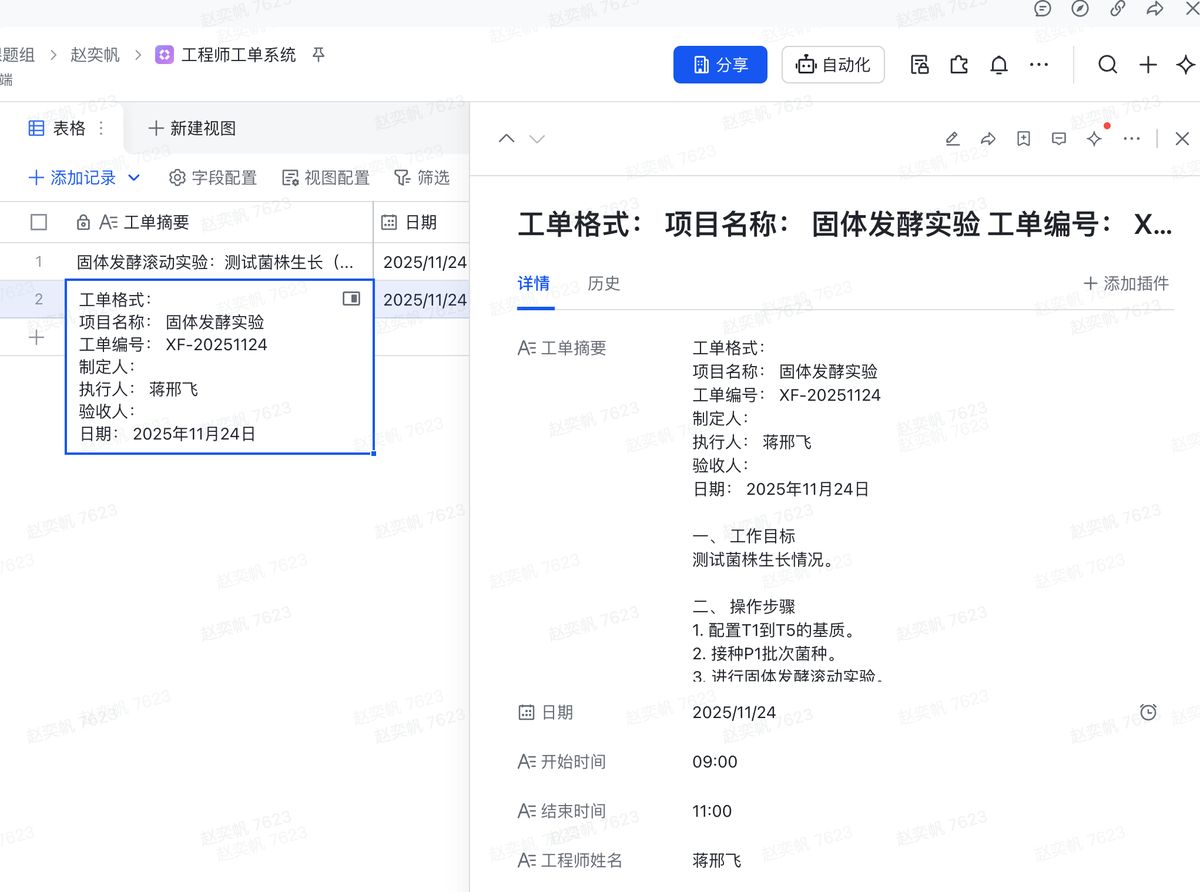The image size is (1200, 892).
Task: Open comments icon in record panel
Action: 1059,139
